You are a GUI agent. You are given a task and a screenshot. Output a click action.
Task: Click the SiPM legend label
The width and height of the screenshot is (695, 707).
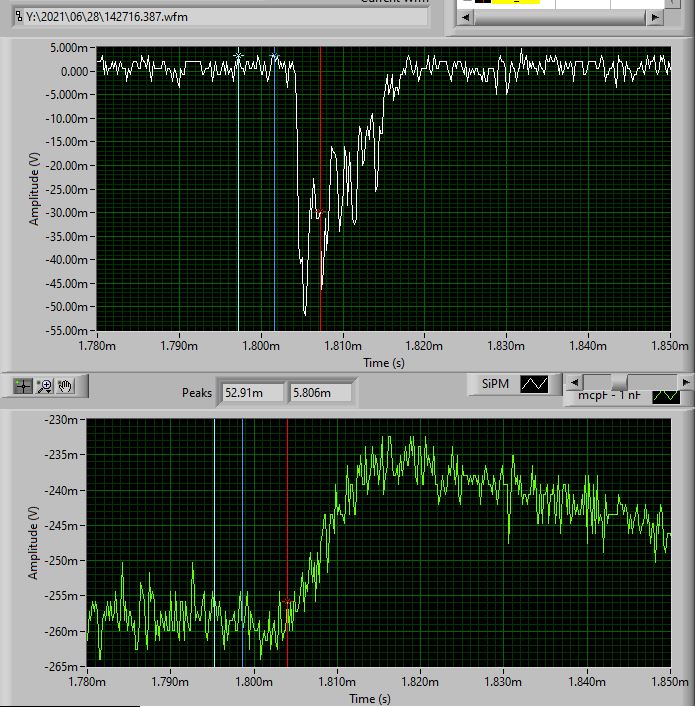[x=495, y=384]
